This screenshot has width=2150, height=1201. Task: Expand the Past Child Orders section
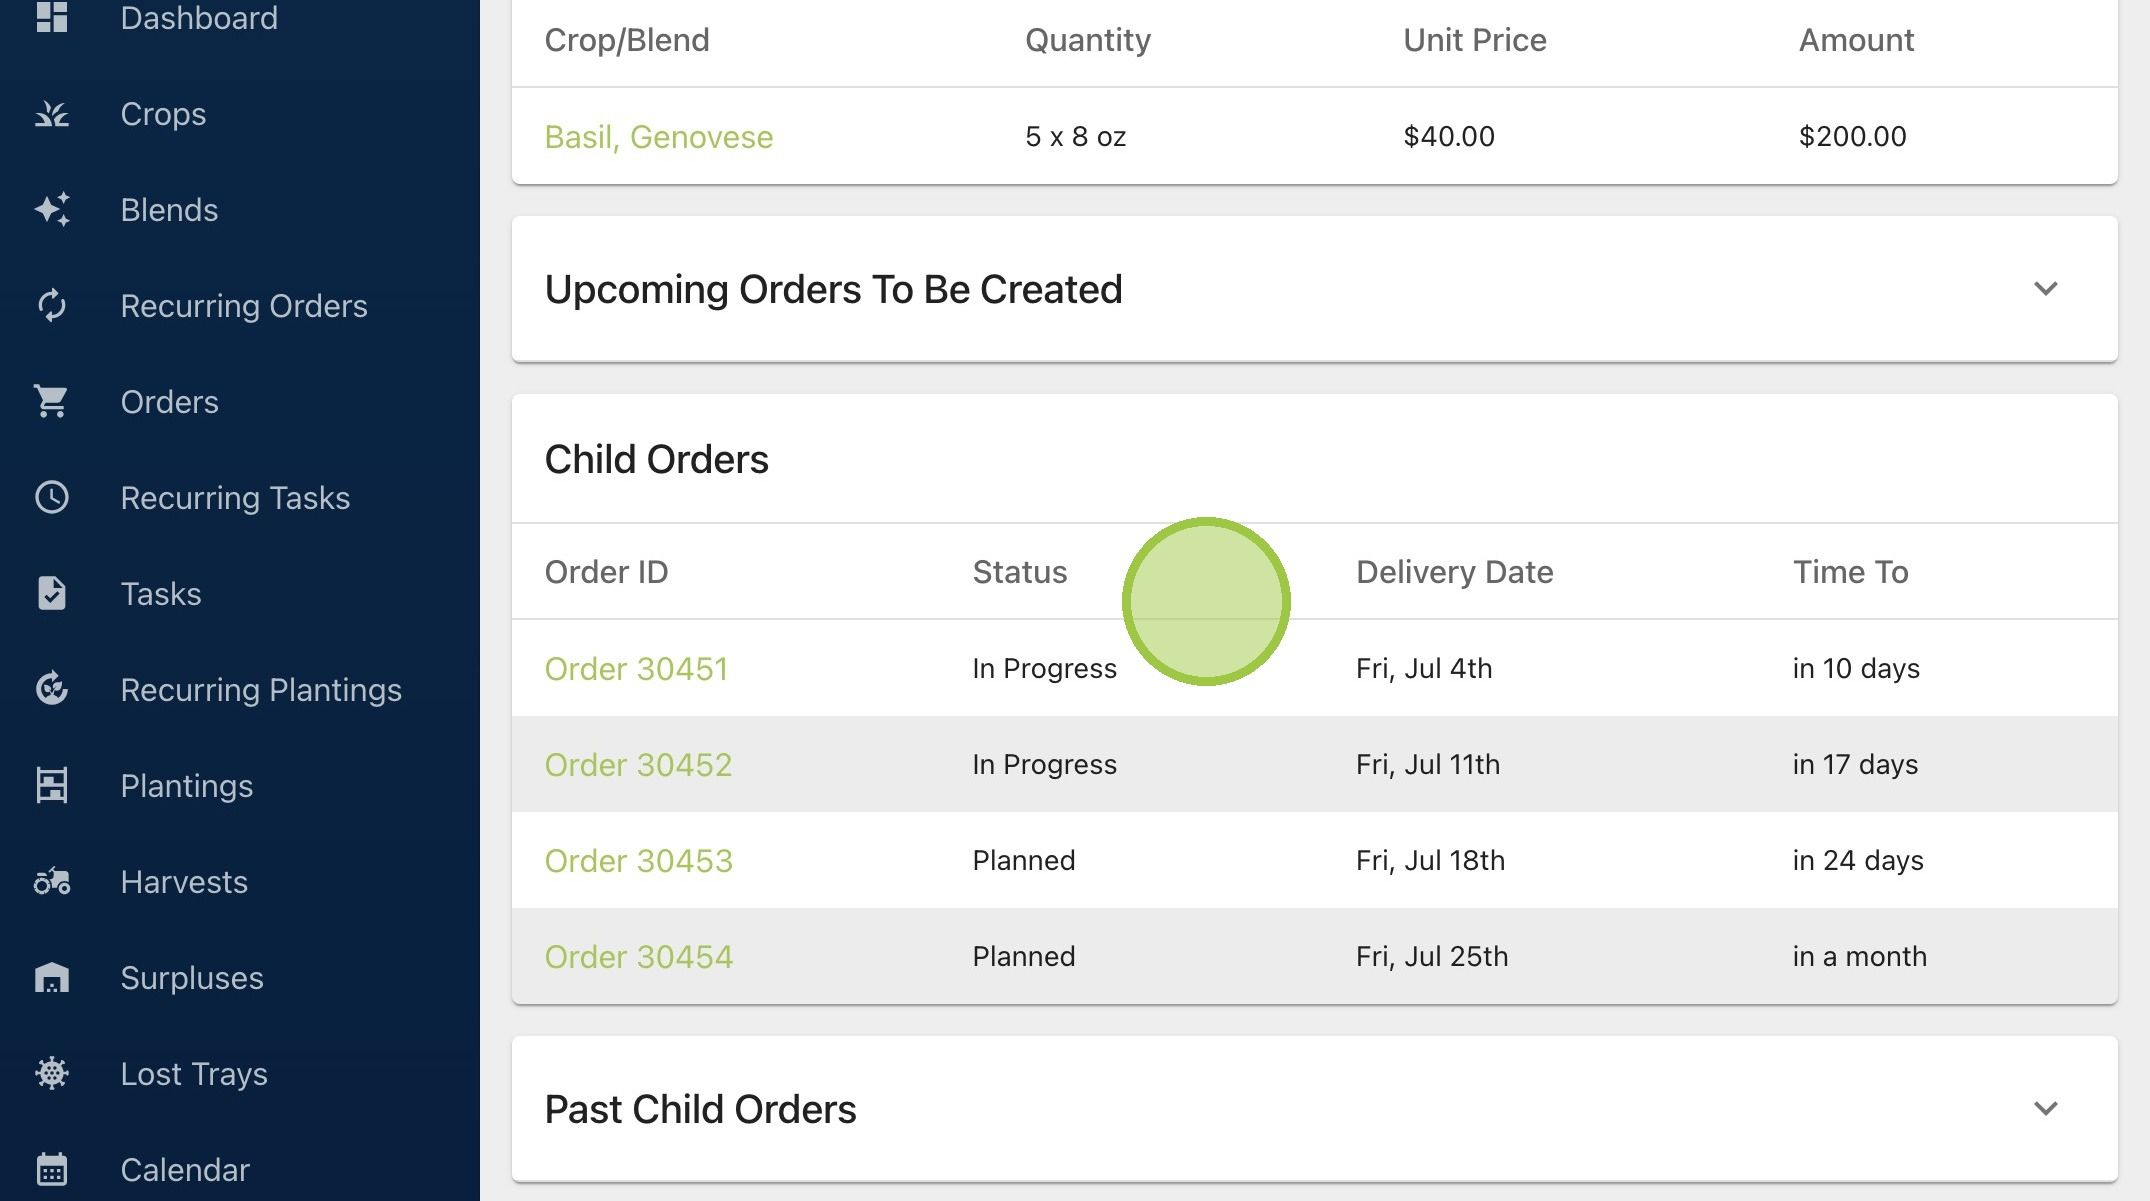2046,1109
